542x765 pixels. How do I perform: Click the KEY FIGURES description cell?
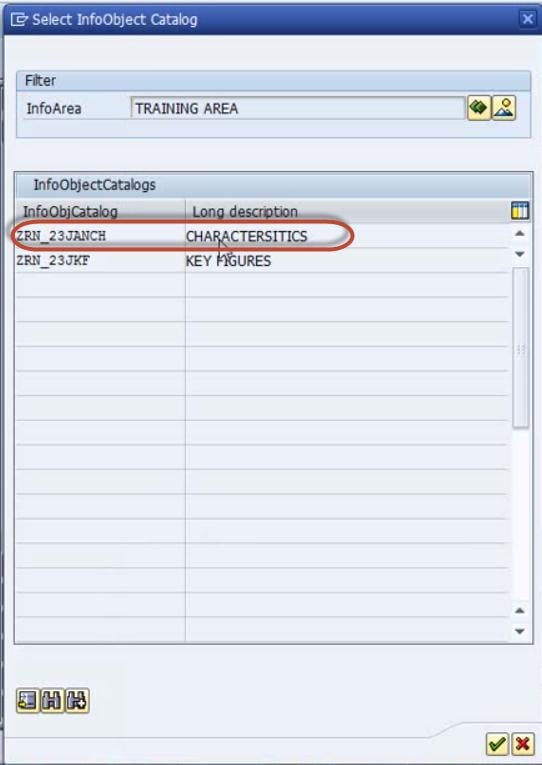click(347, 261)
